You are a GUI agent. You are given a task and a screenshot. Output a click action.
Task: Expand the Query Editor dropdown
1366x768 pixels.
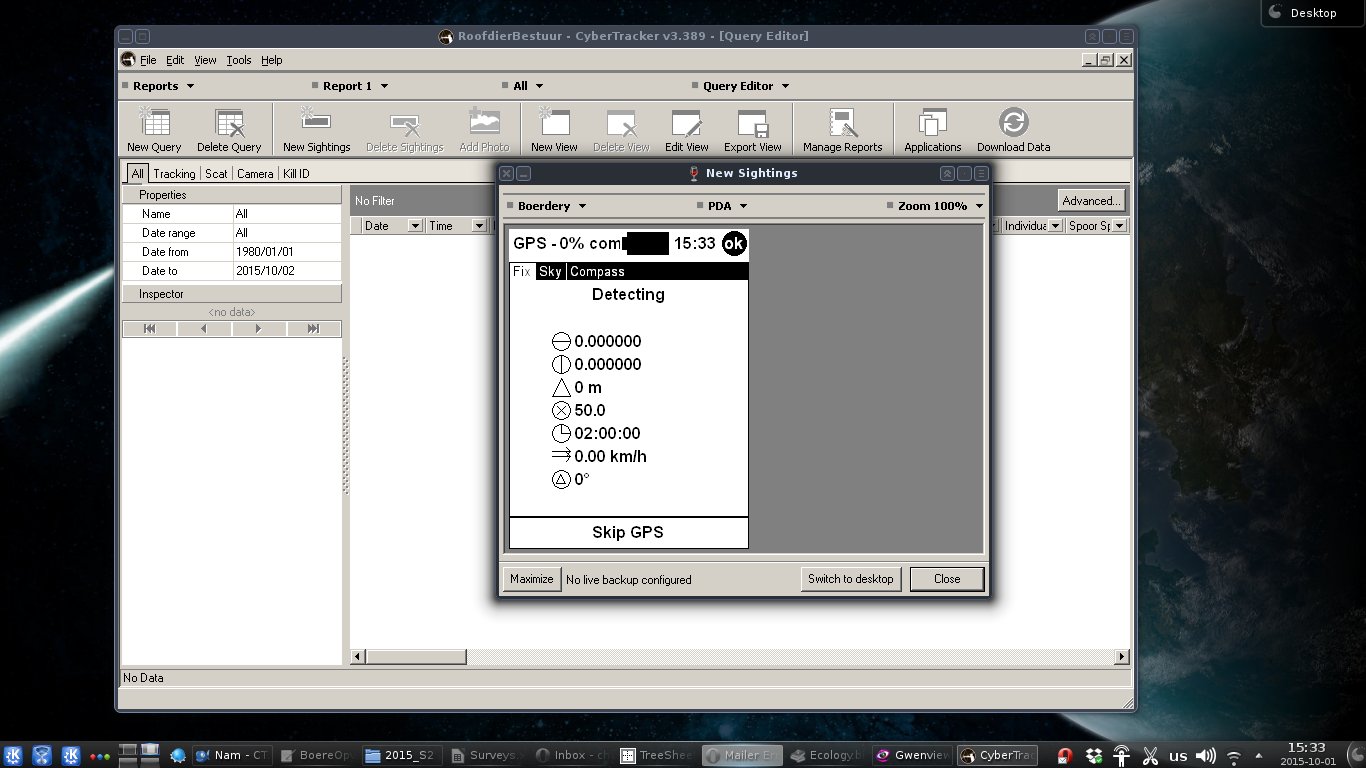(x=745, y=86)
